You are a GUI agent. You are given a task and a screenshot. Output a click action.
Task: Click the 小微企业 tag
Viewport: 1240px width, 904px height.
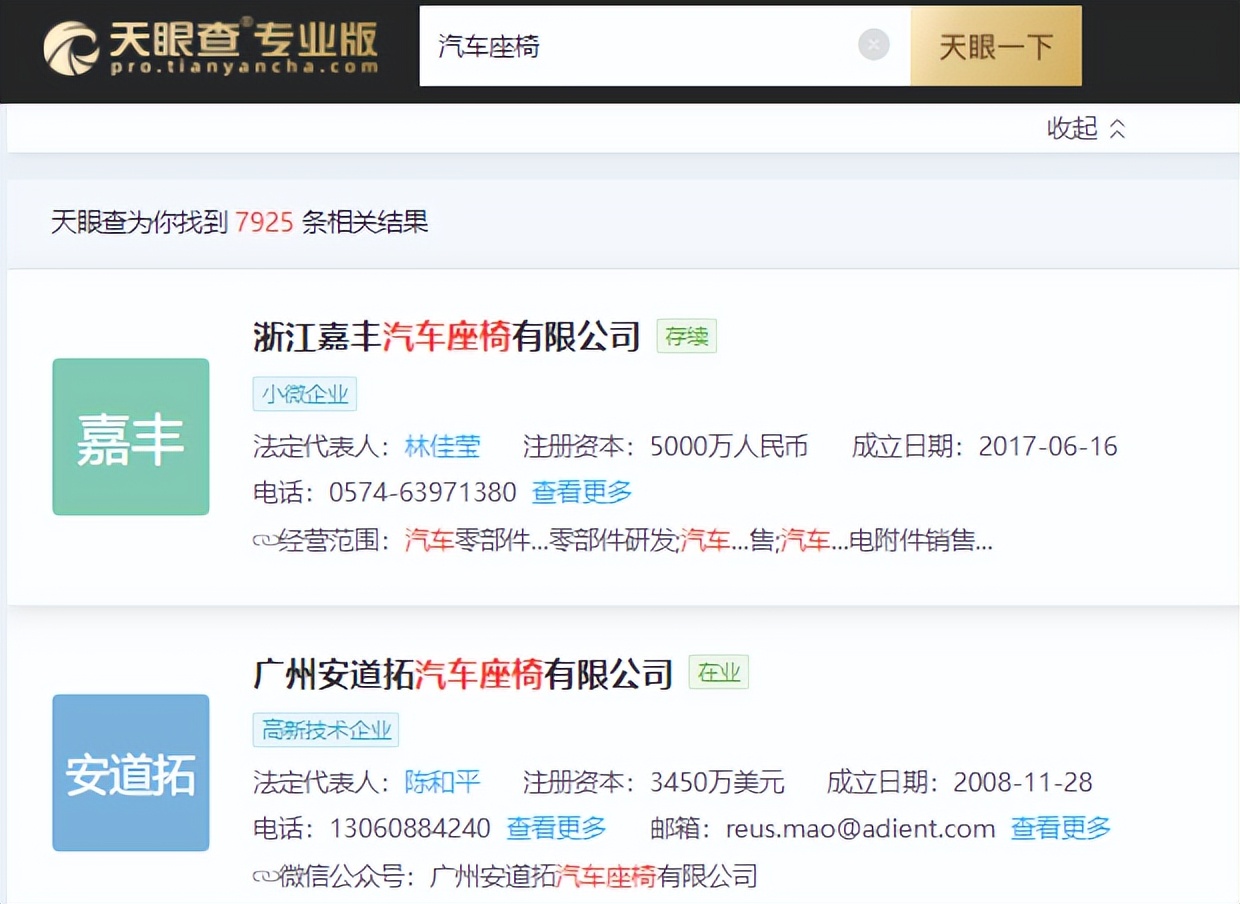point(305,394)
